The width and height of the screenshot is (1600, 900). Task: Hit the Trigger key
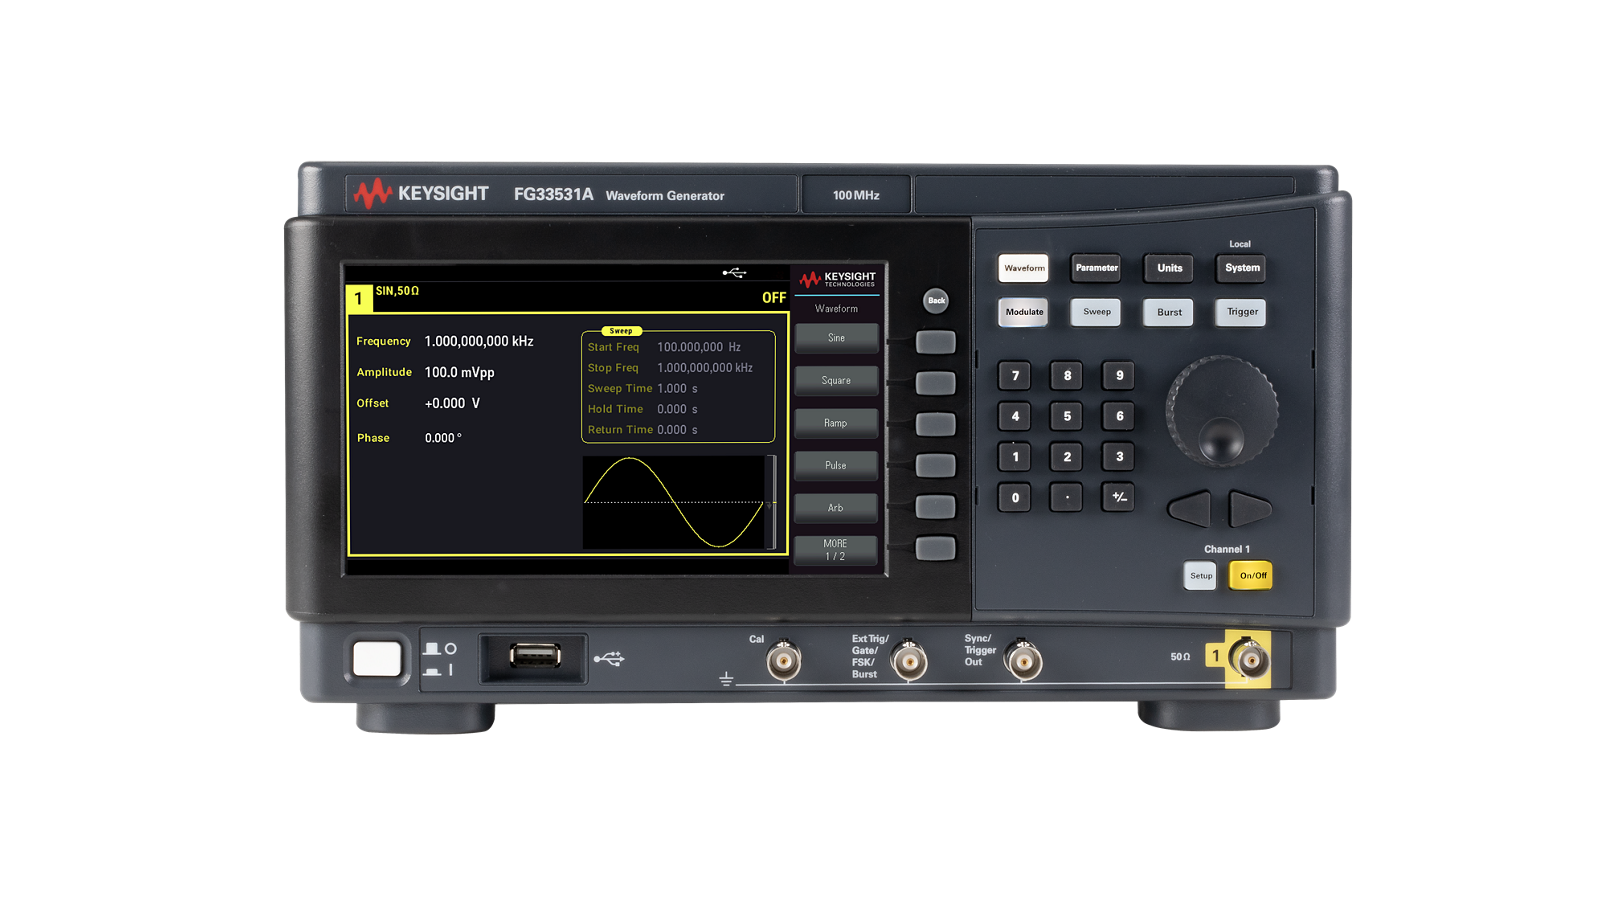click(x=1242, y=312)
